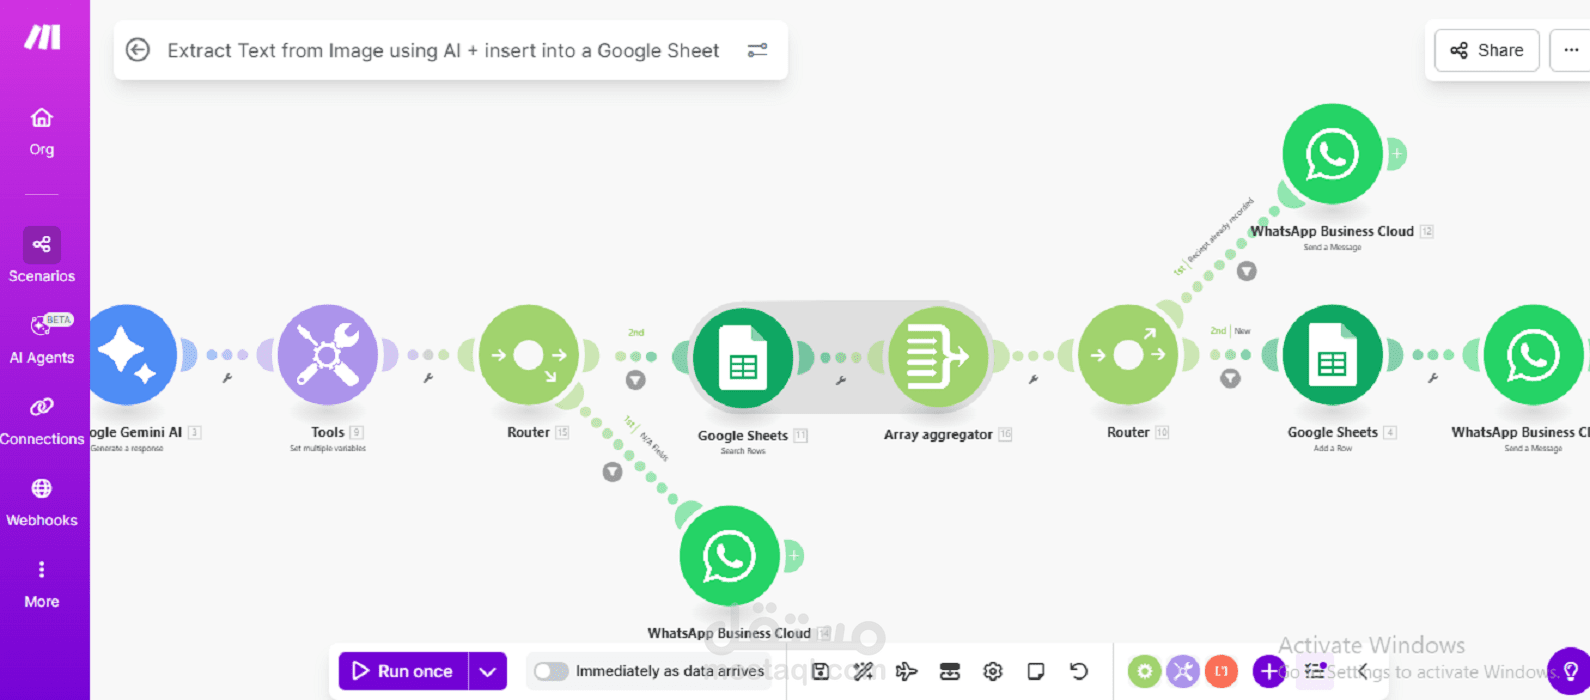Click wrench after Google Sheets Add a Row

point(1433,378)
